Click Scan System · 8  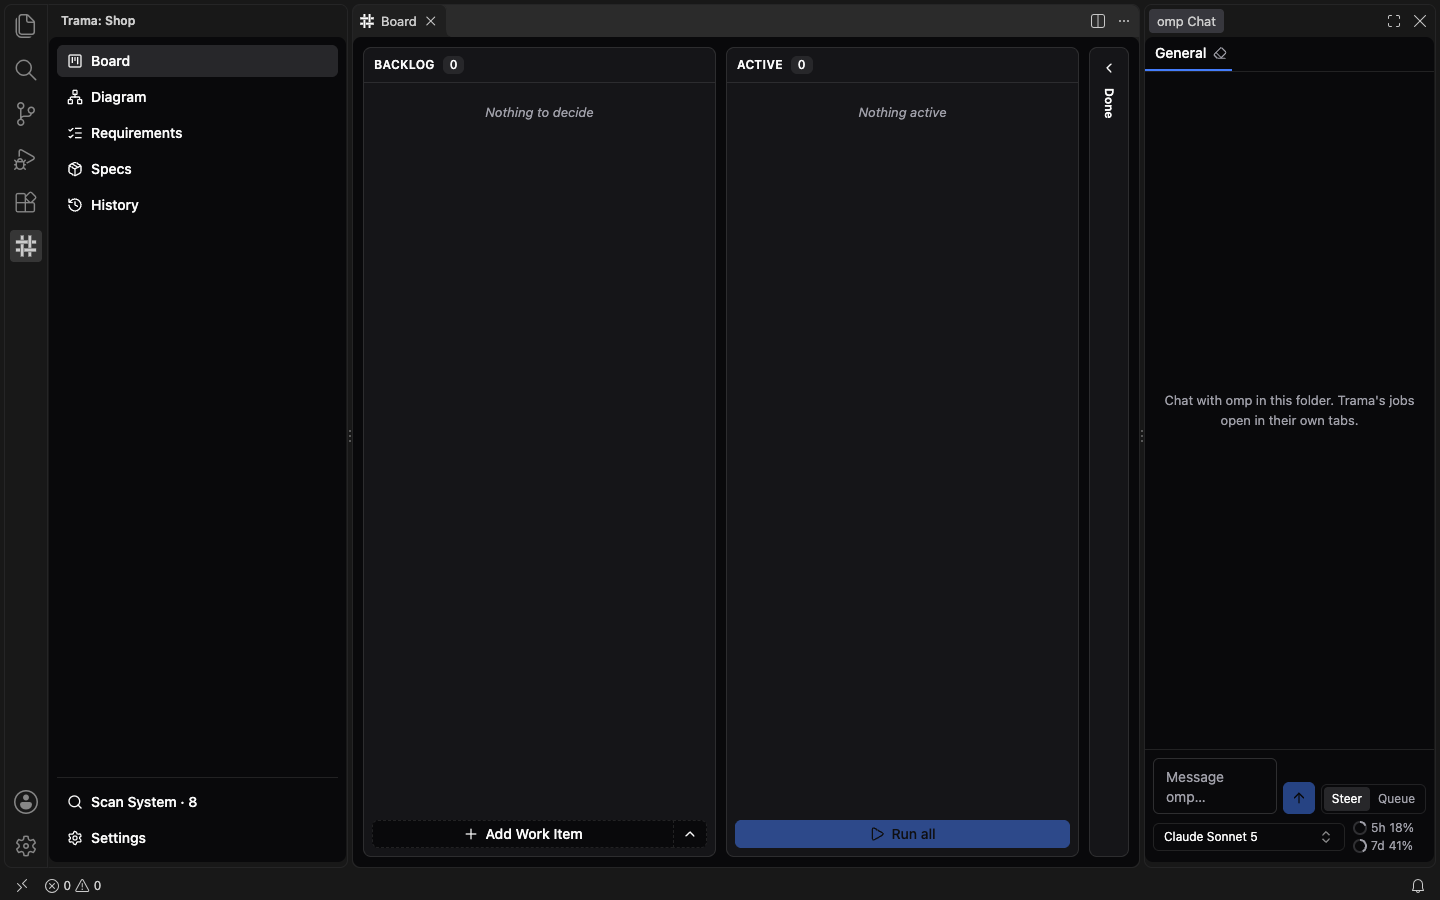197,802
